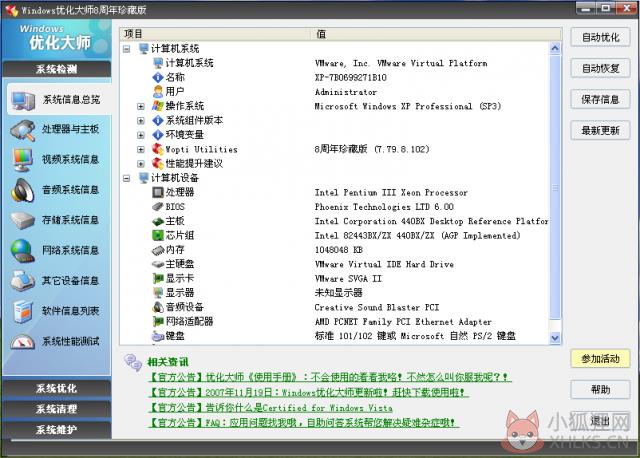The height and width of the screenshot is (458, 640).
Task: Expand the 环境变量 tree node
Action: pos(141,135)
